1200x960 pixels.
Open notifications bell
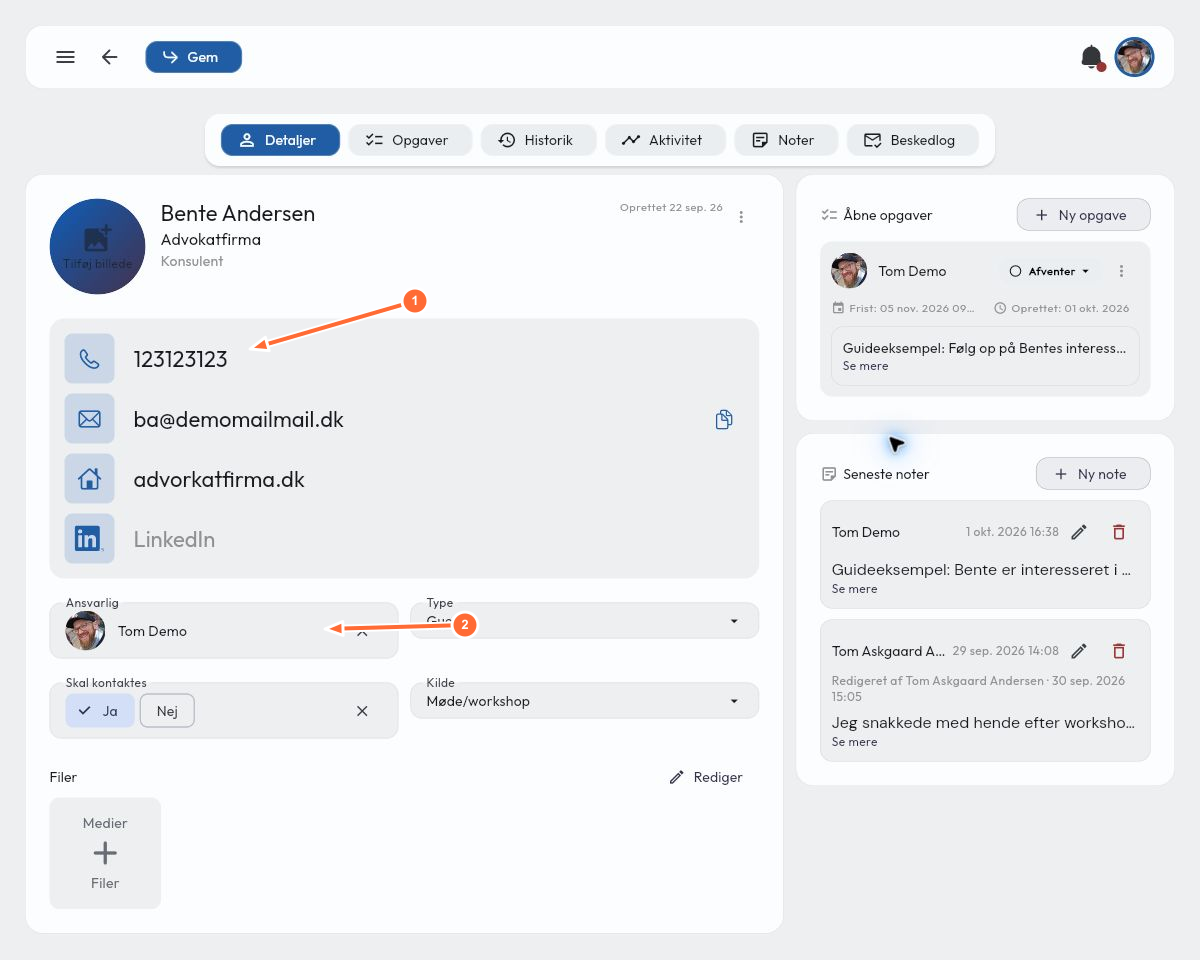pyautogui.click(x=1092, y=57)
